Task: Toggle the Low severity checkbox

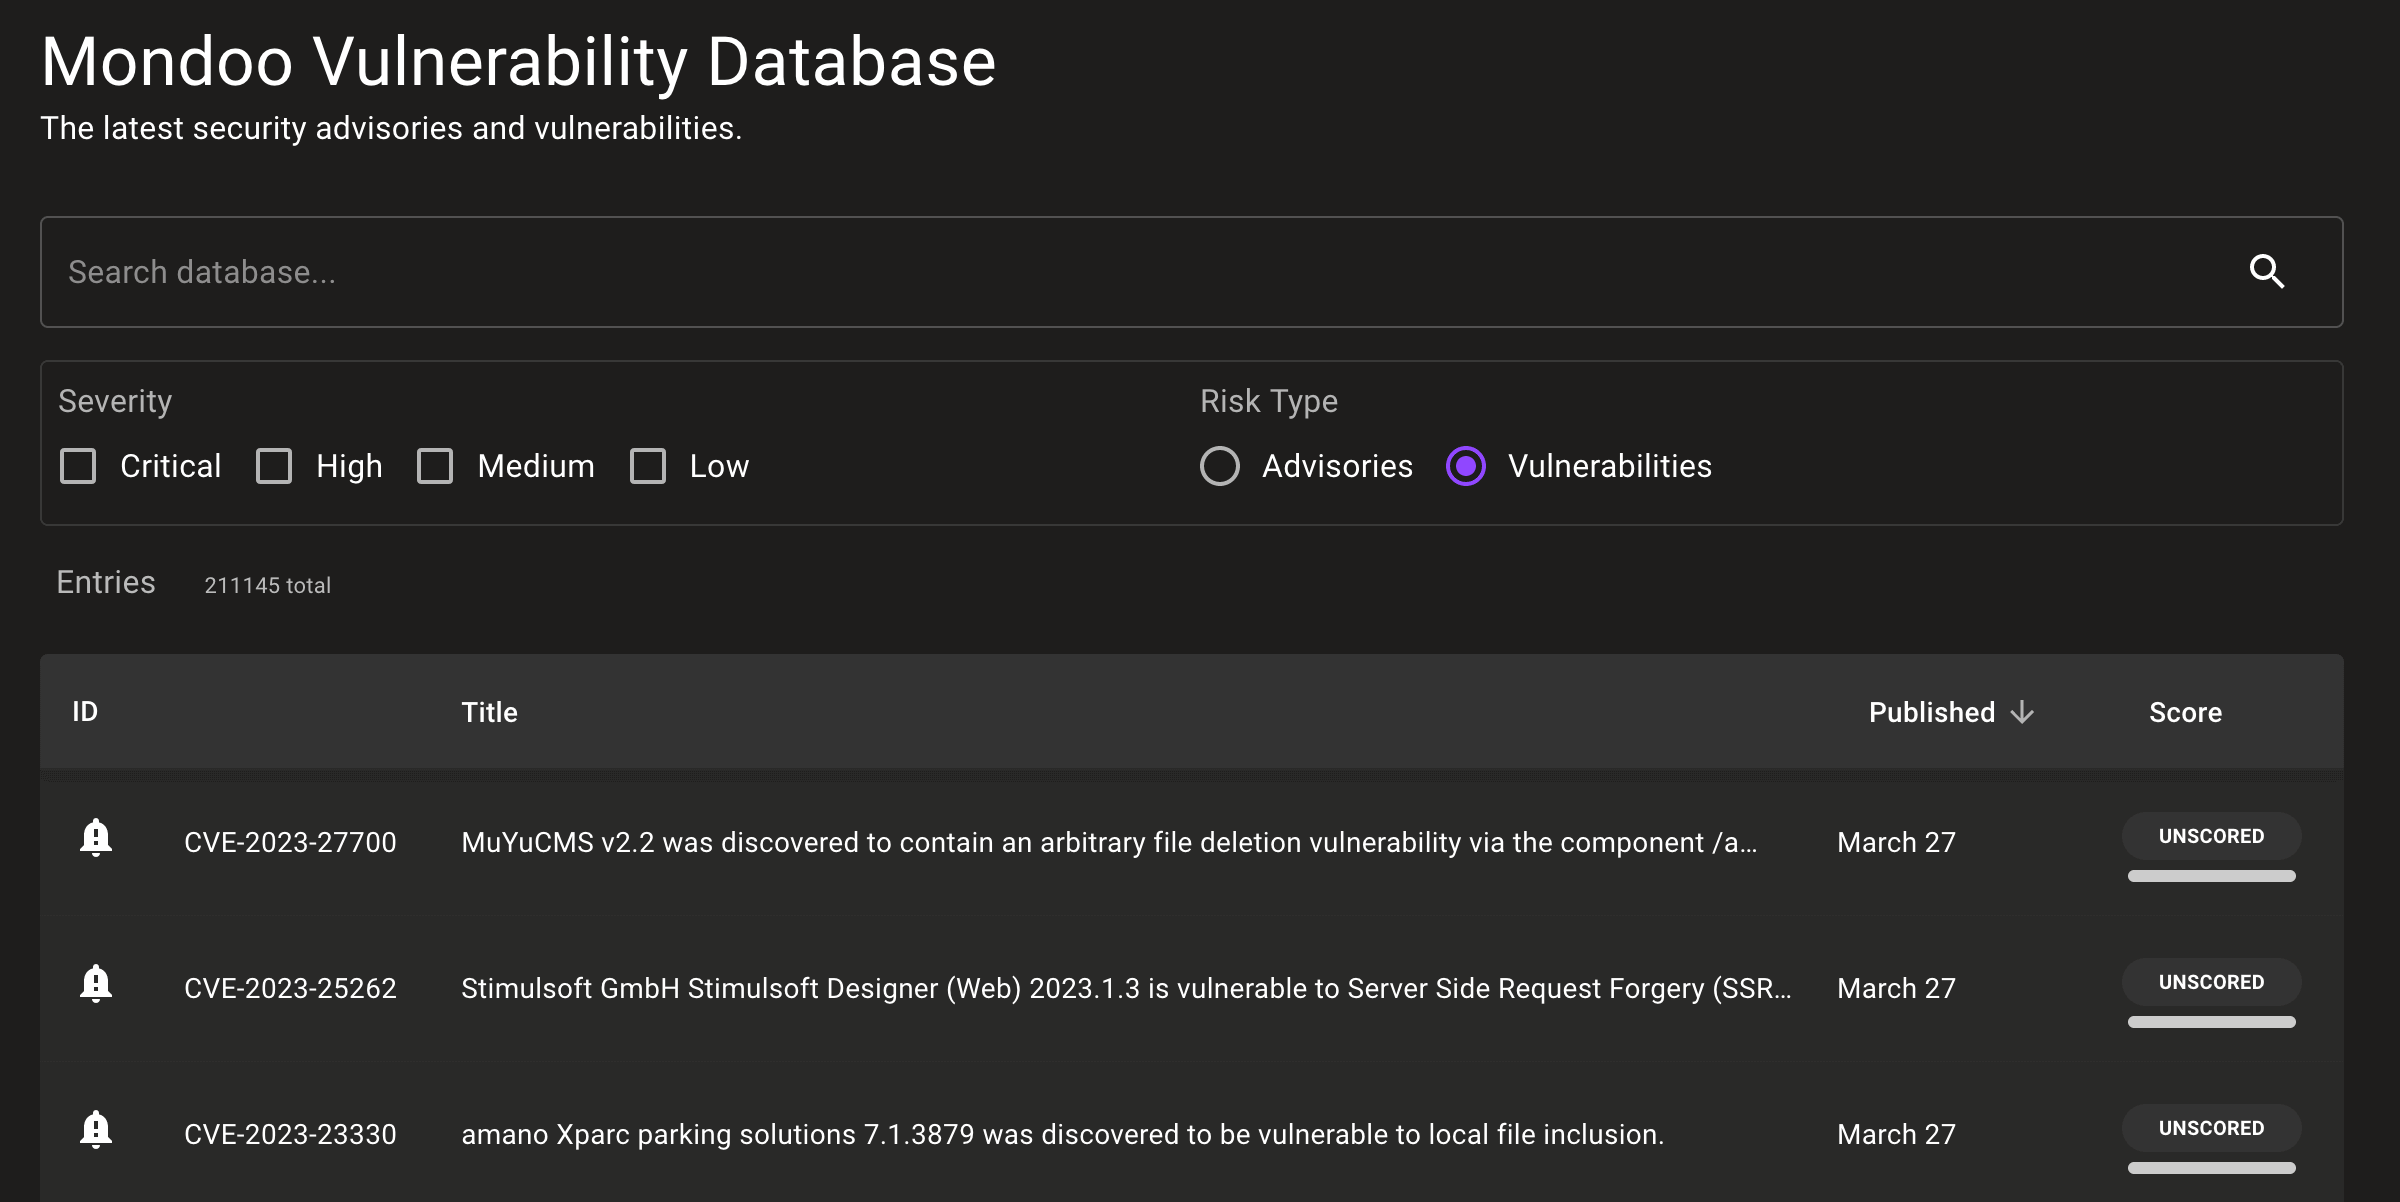Action: coord(648,466)
